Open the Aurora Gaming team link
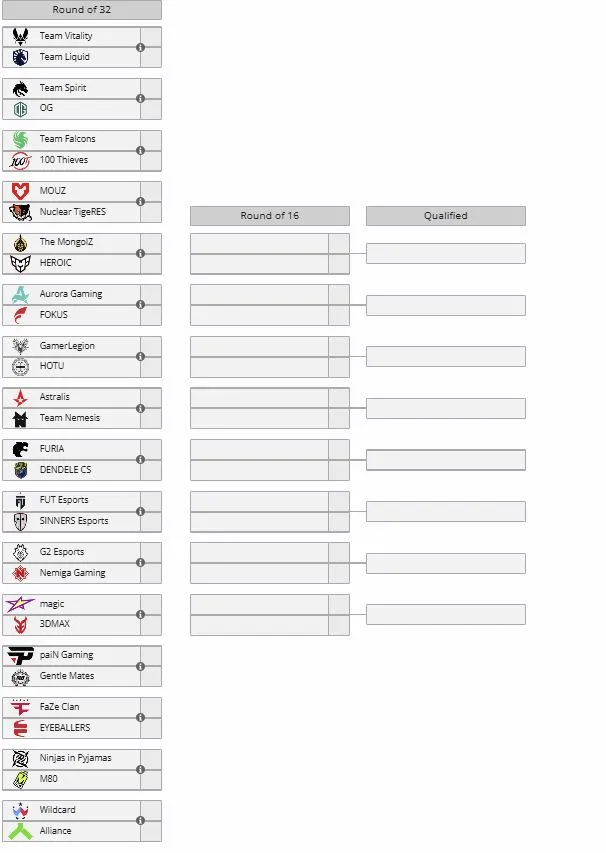606x853 pixels. (71, 294)
